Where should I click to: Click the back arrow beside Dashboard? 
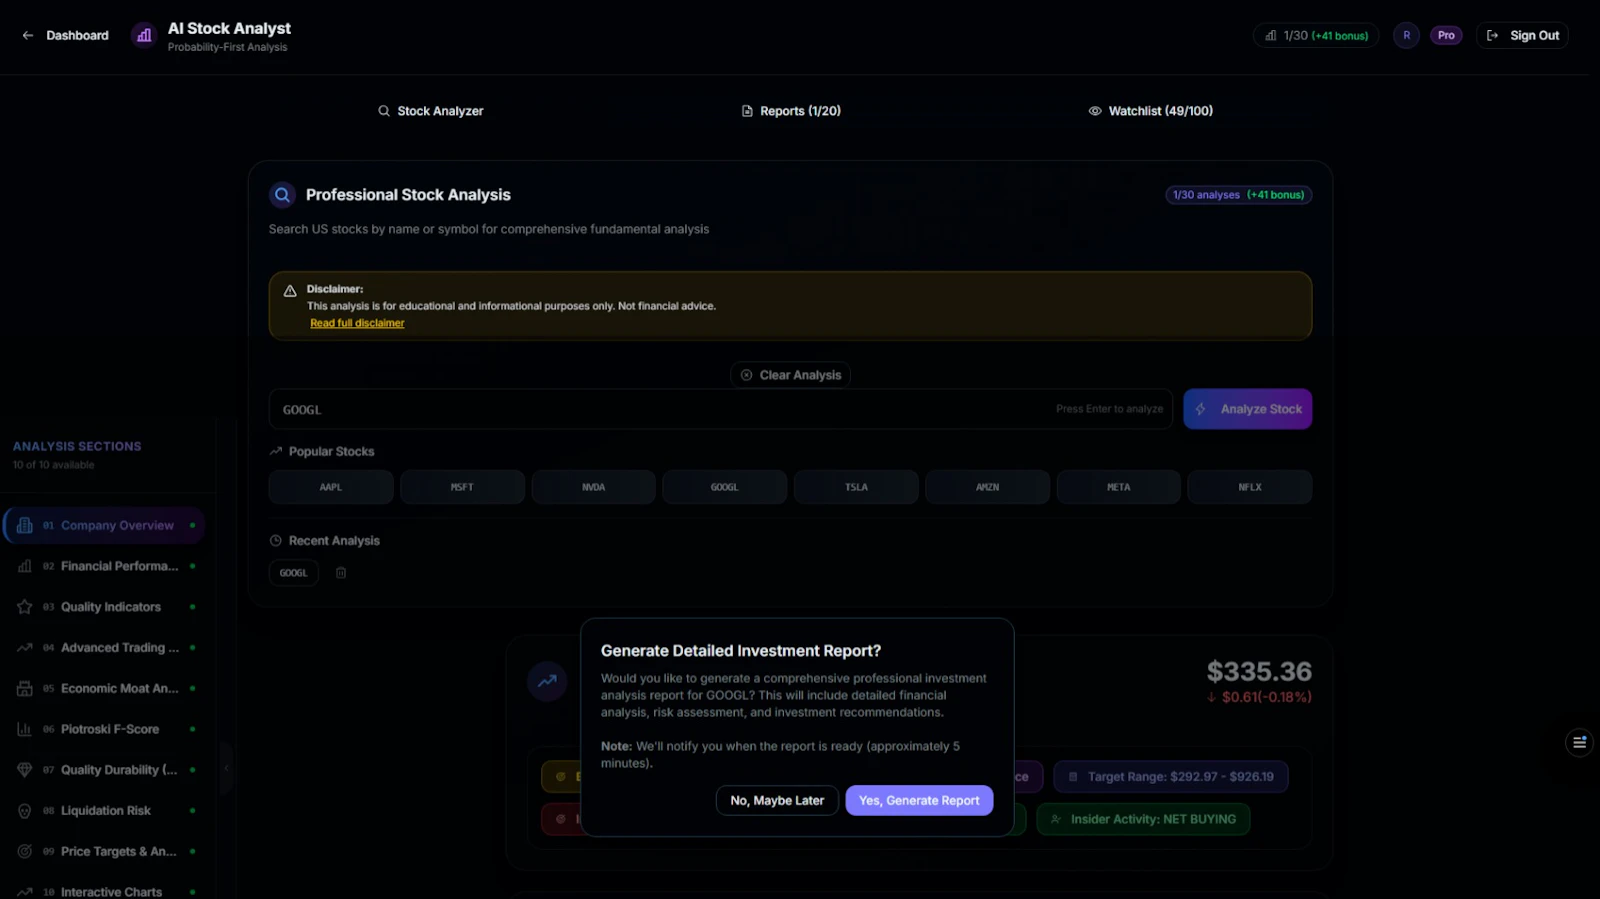click(x=28, y=35)
